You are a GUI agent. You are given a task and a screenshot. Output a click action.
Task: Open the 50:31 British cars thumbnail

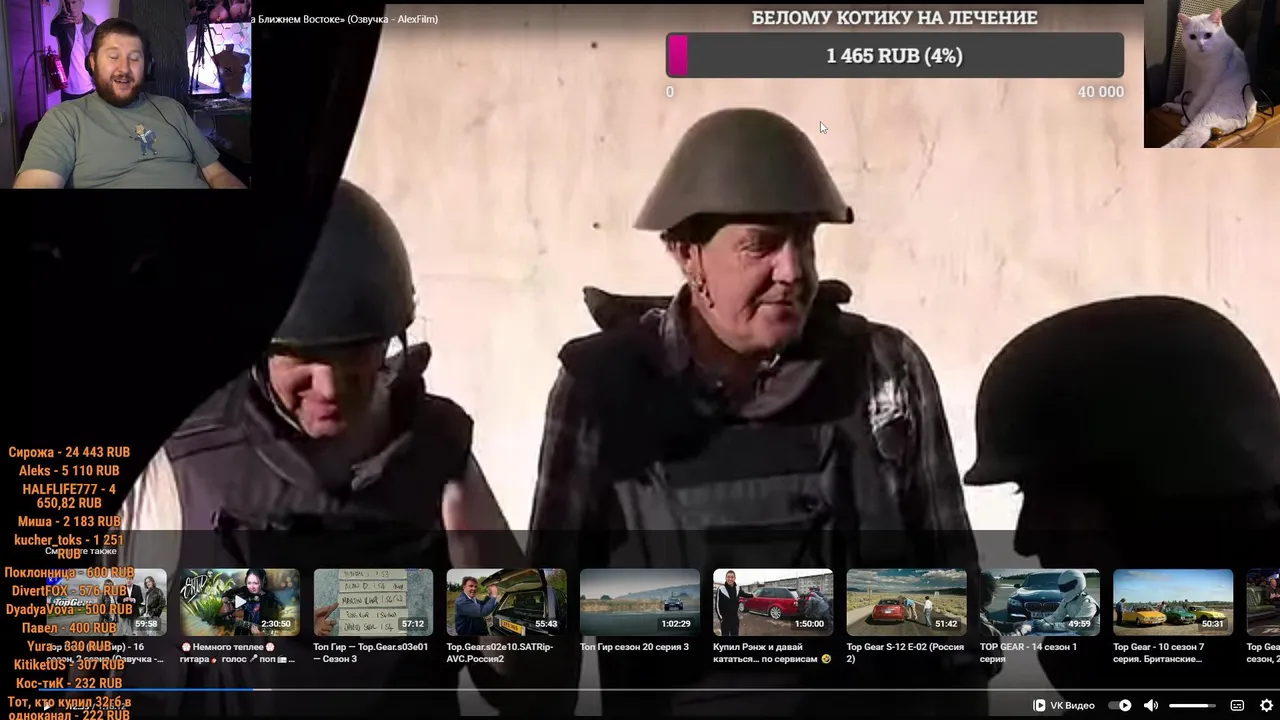(1173, 602)
